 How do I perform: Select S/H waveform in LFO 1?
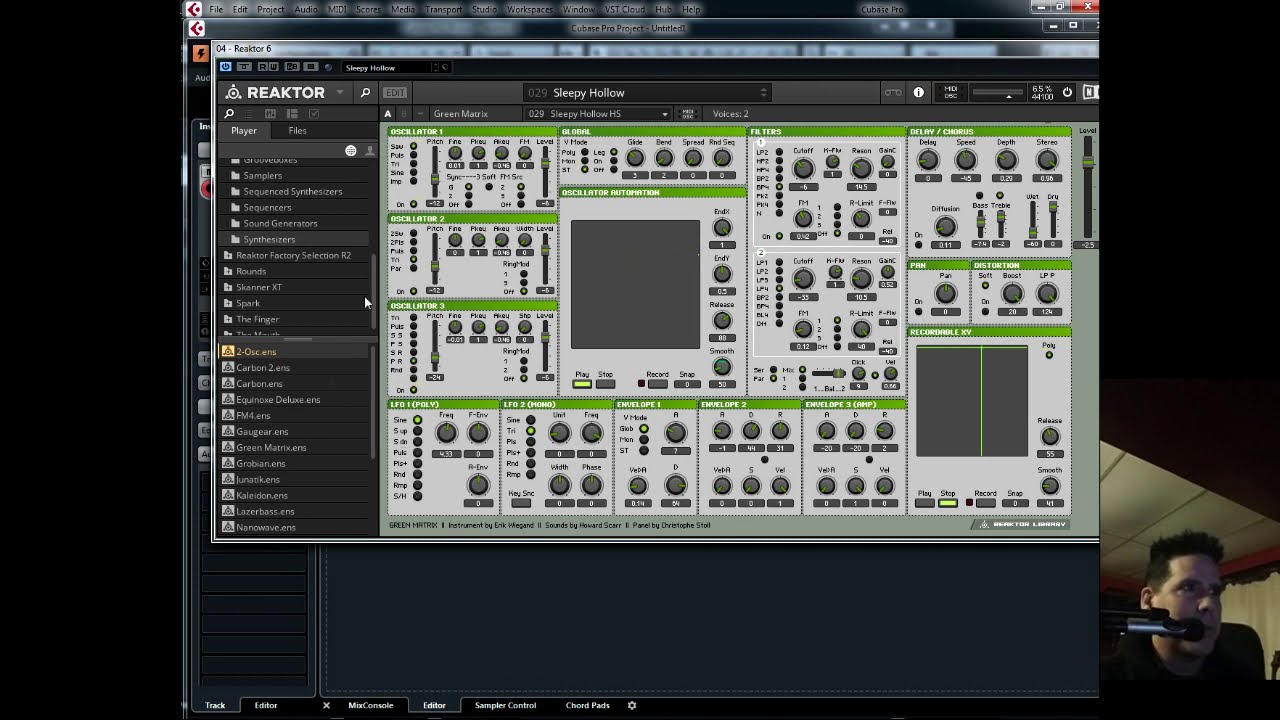point(417,497)
